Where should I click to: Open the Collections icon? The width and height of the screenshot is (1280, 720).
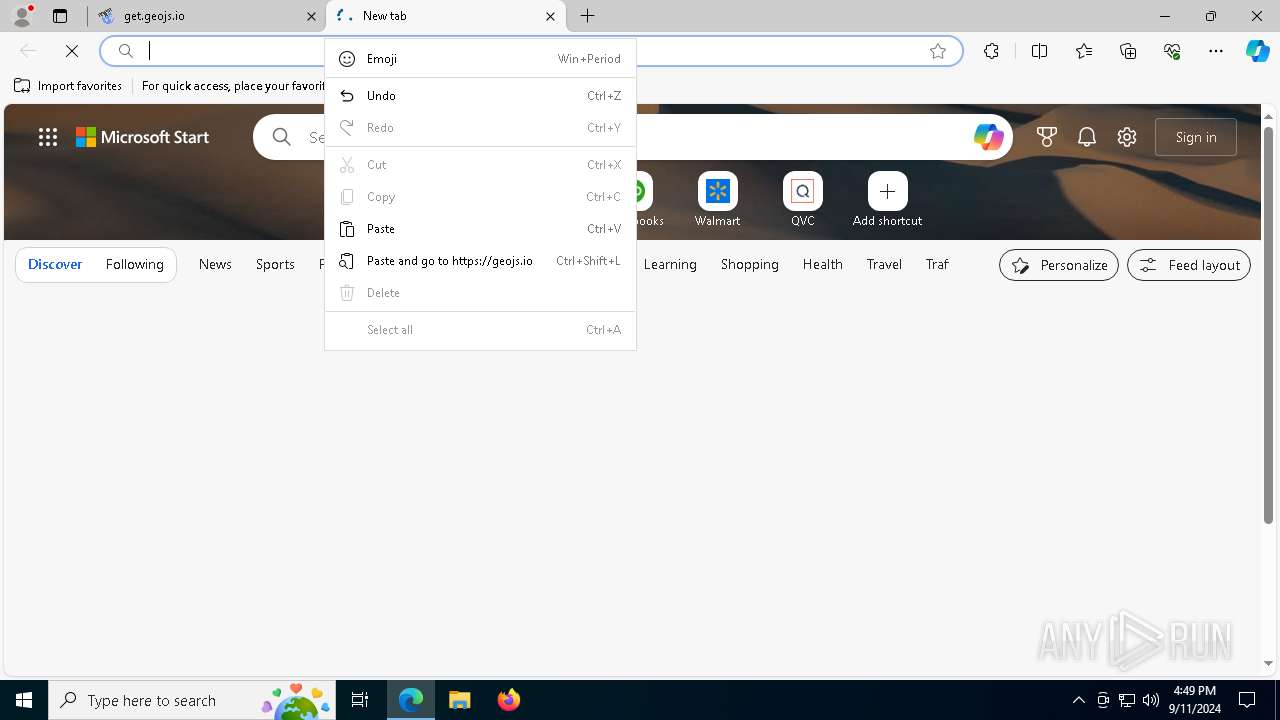click(x=1128, y=51)
